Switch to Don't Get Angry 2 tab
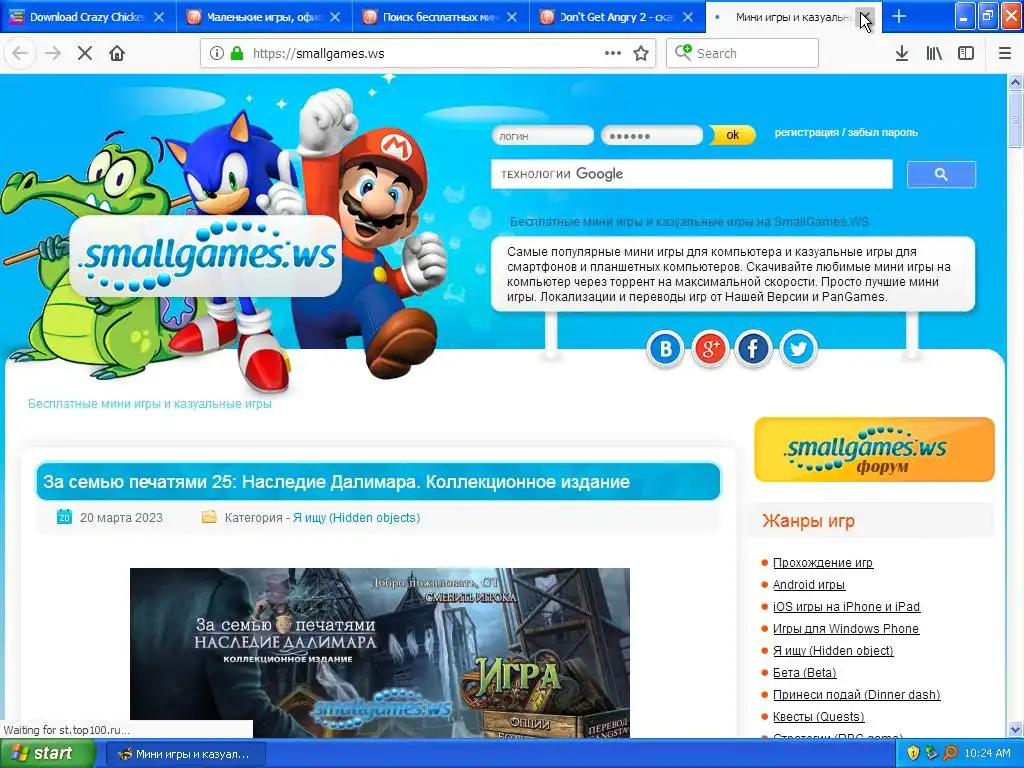The image size is (1024, 768). (x=616, y=17)
